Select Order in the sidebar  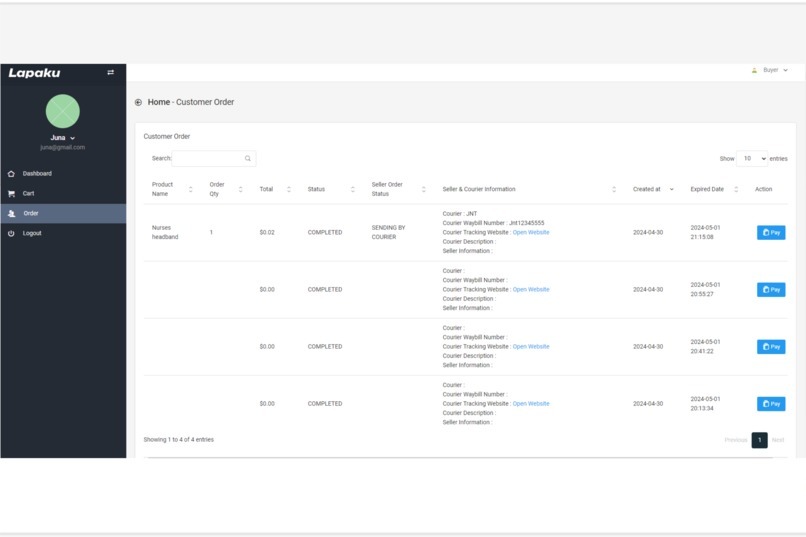pyautogui.click(x=63, y=213)
